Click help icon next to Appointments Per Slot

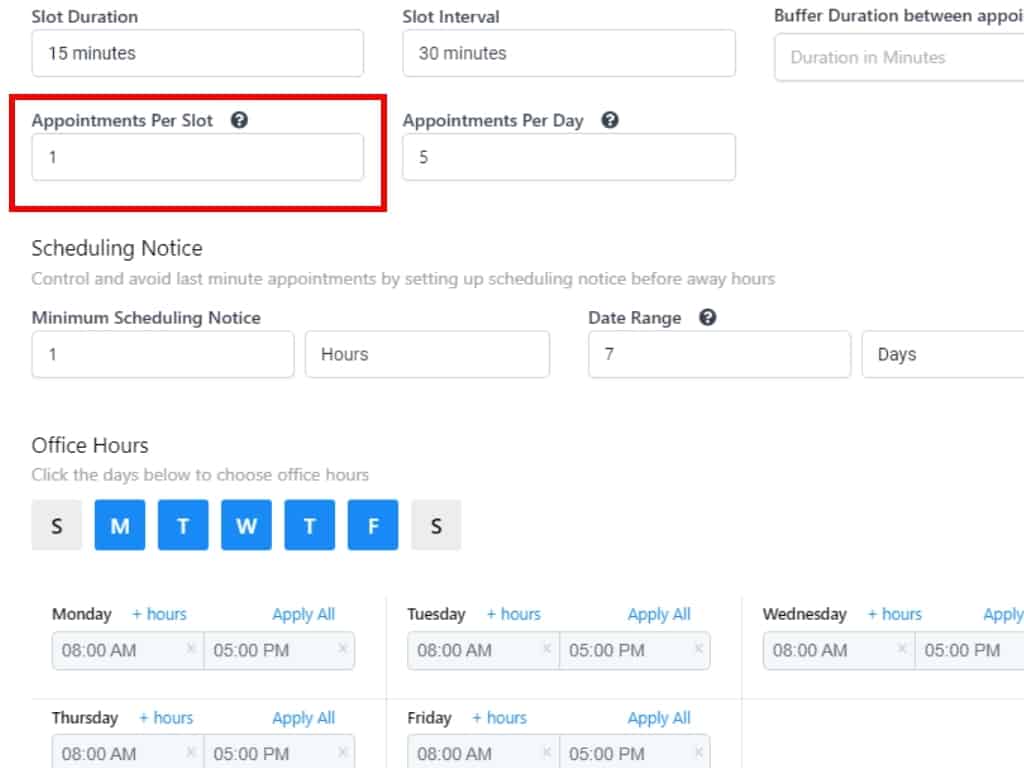pos(239,120)
